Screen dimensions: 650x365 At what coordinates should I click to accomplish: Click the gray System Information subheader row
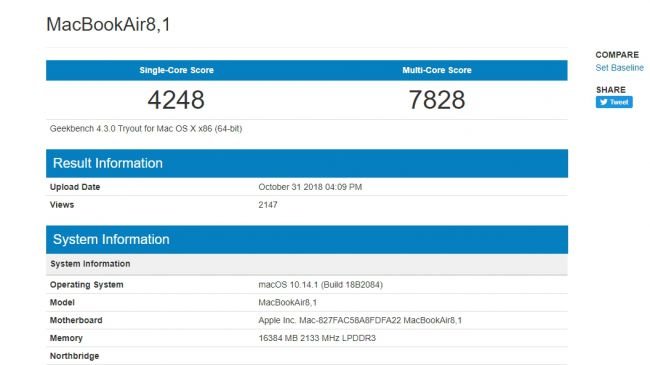[x=307, y=264]
